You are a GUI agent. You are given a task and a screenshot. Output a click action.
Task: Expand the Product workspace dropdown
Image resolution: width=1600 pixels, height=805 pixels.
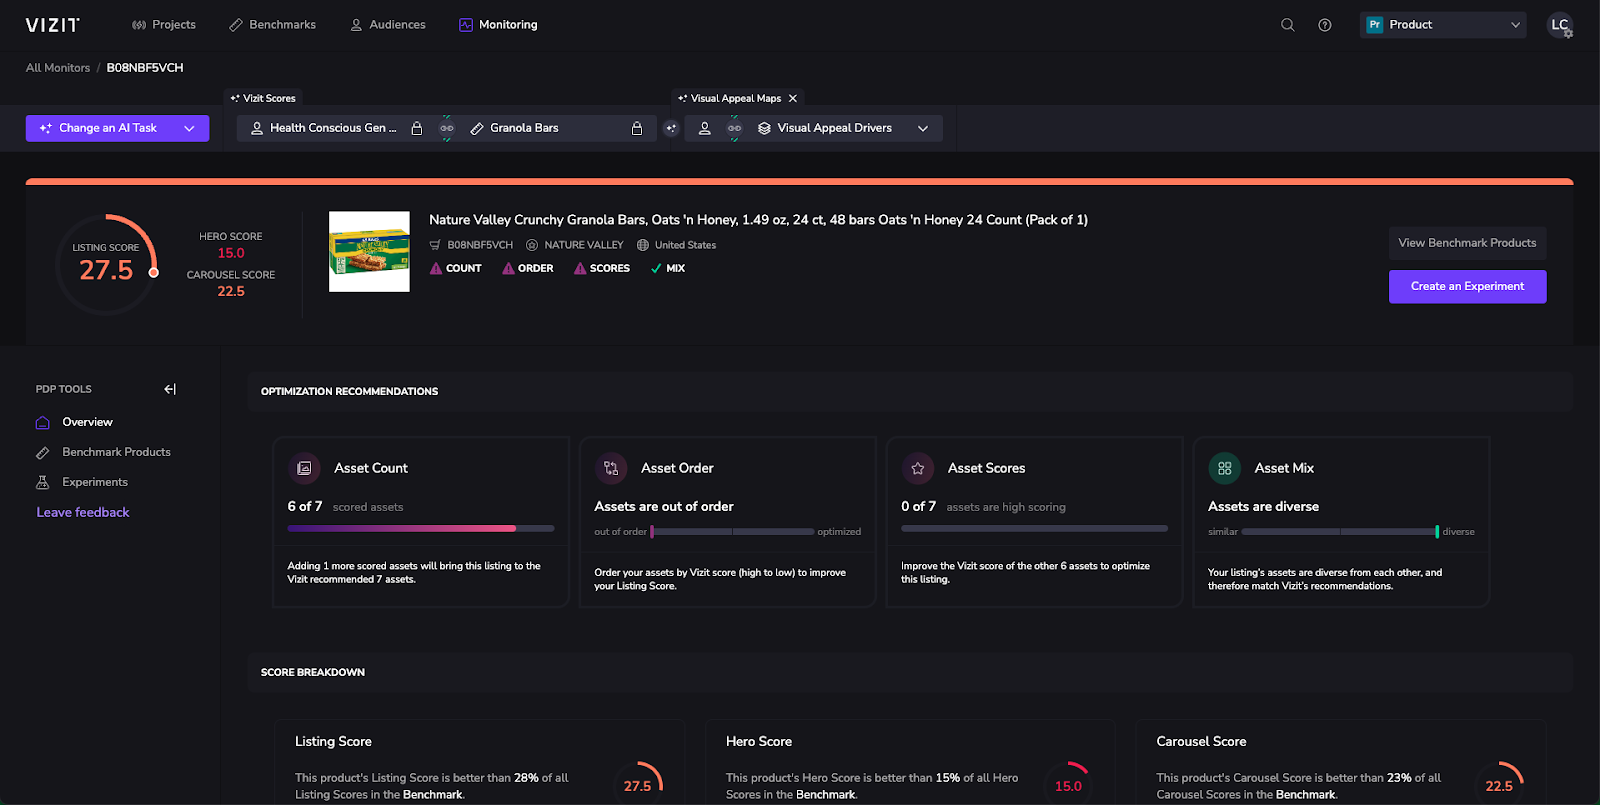[1443, 25]
